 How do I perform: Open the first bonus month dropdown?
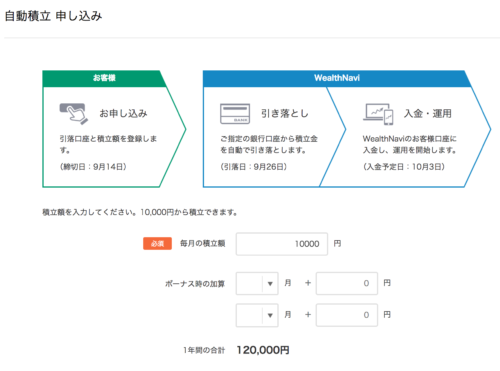click(257, 283)
